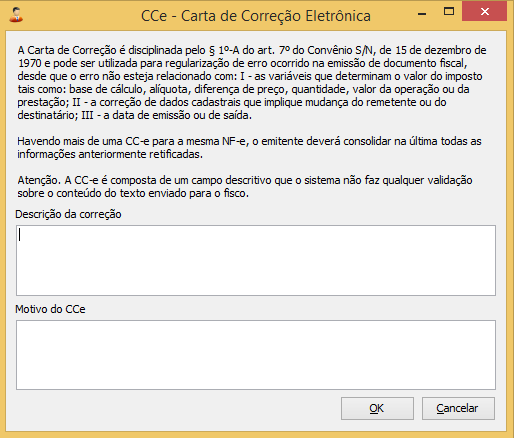Close the CCe dialog with red X
The height and width of the screenshot is (438, 514).
(x=484, y=12)
